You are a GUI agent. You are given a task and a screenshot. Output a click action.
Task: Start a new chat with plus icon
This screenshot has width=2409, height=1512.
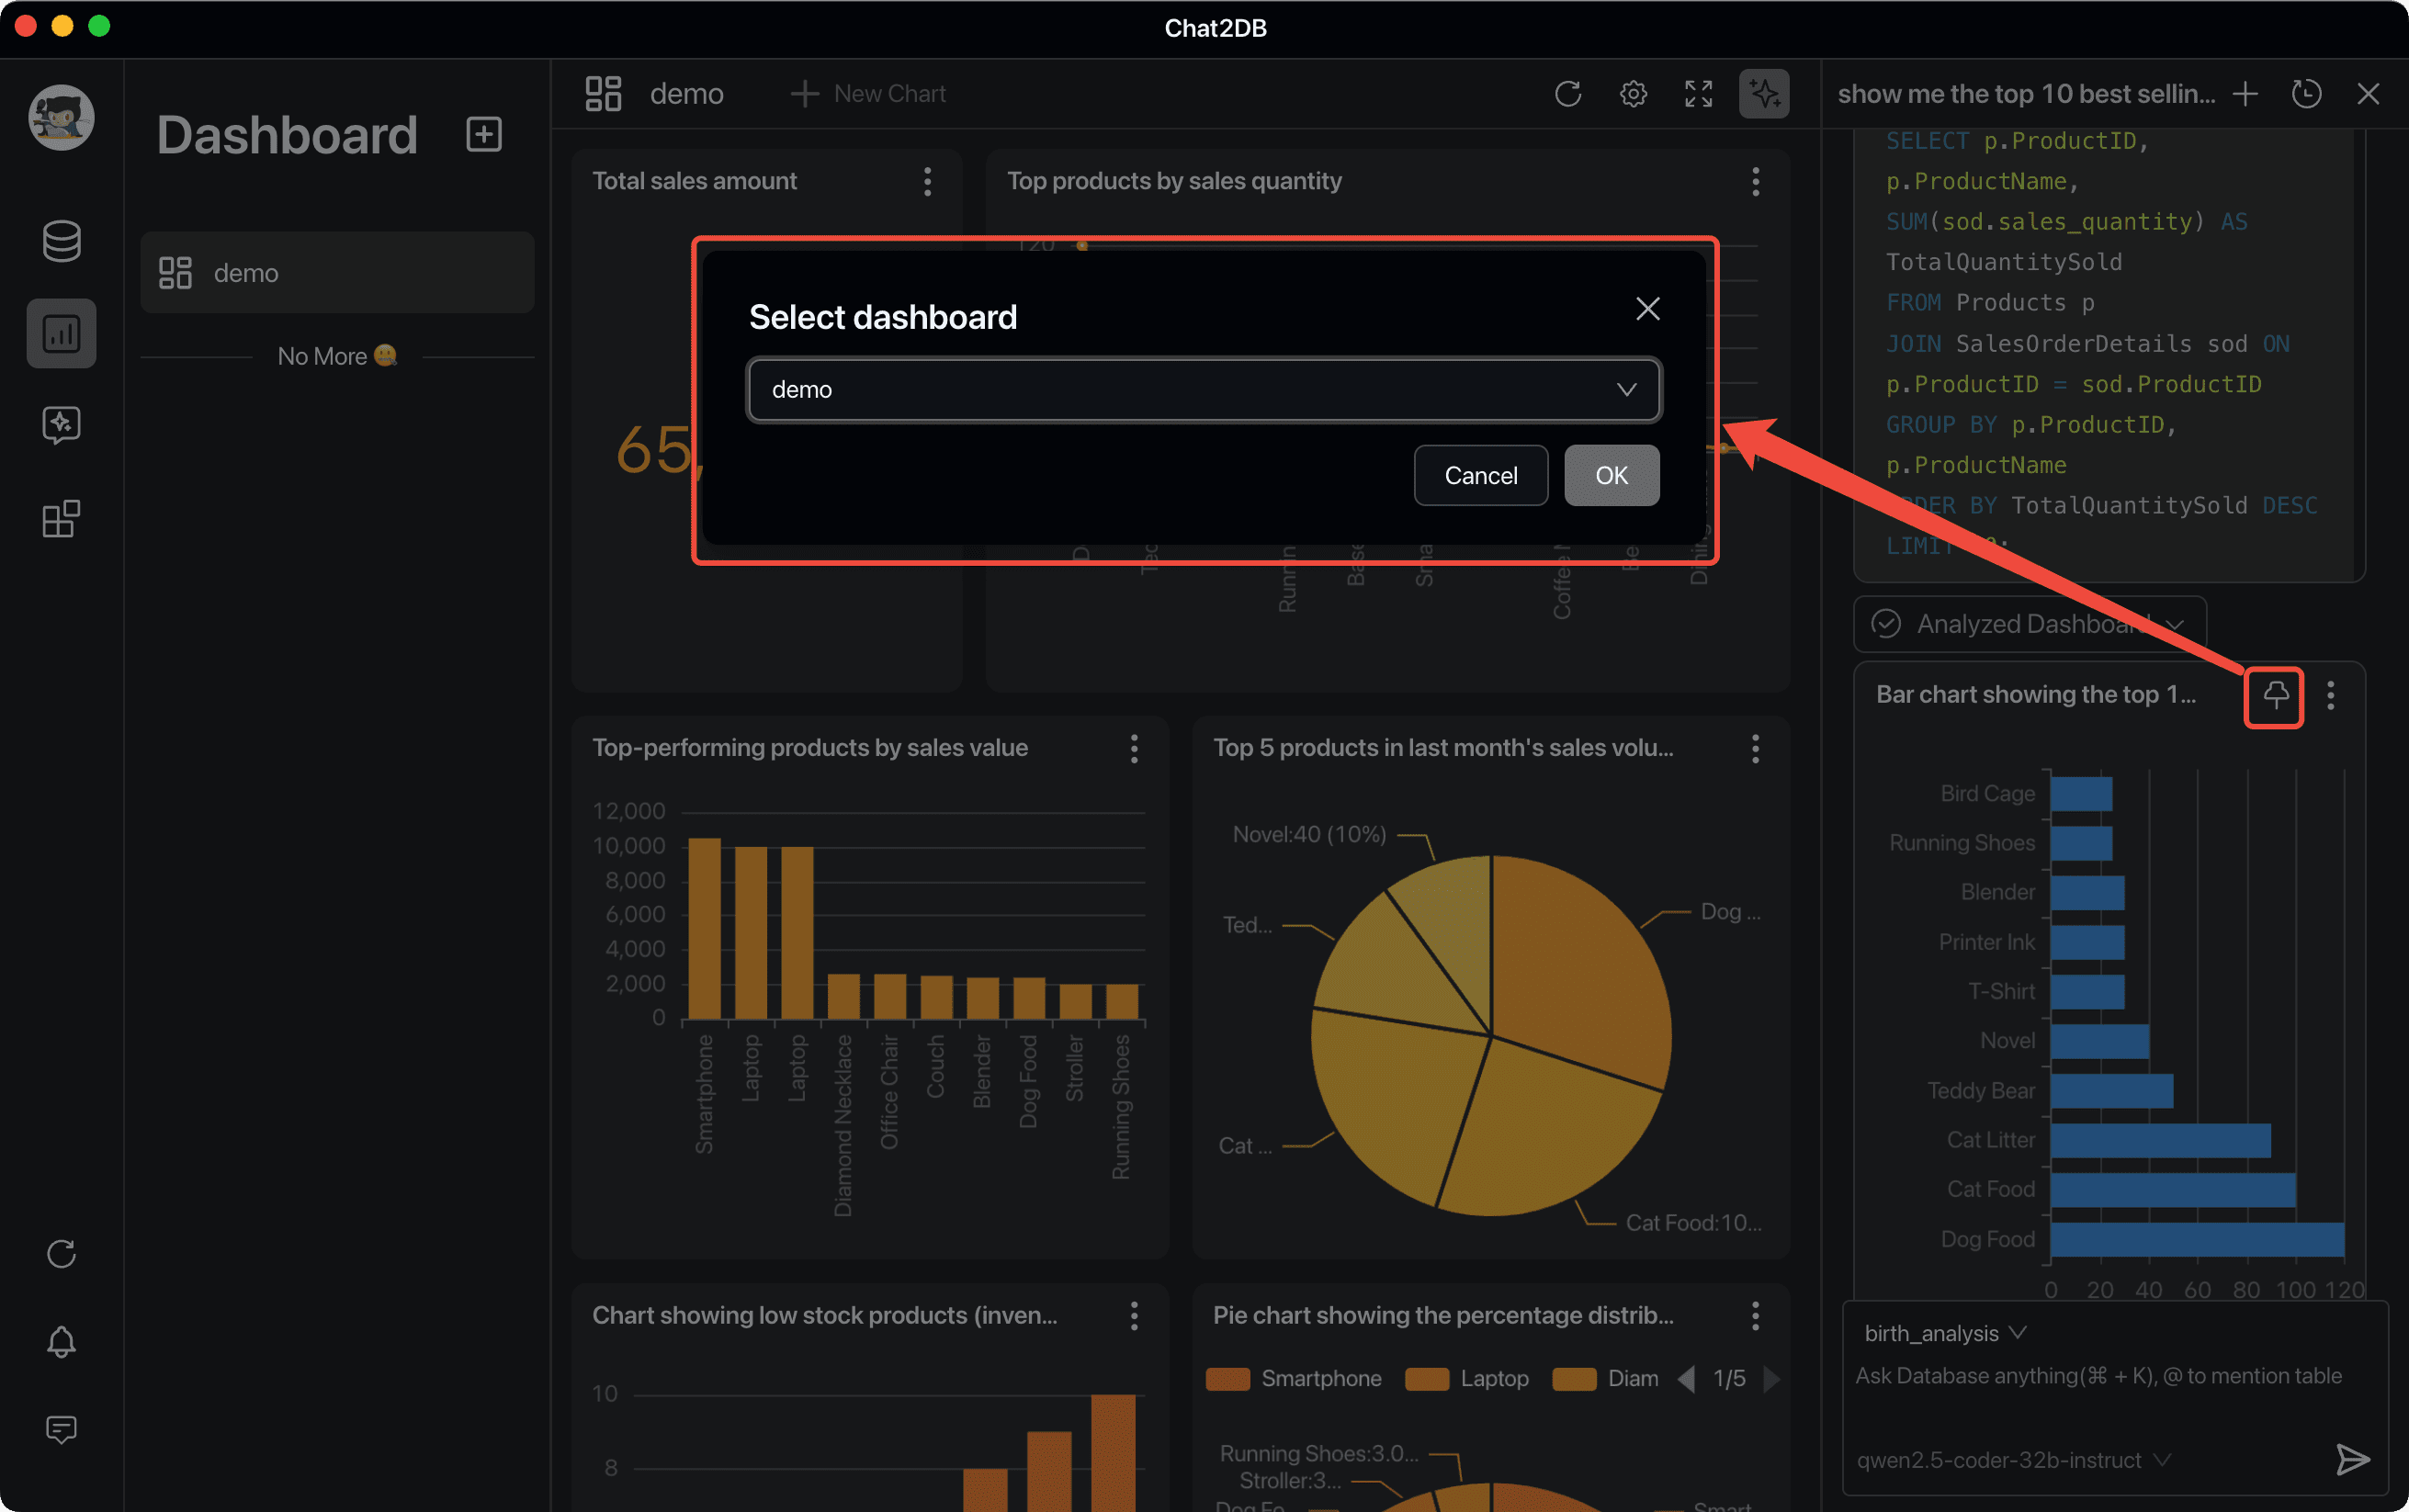coord(2245,94)
